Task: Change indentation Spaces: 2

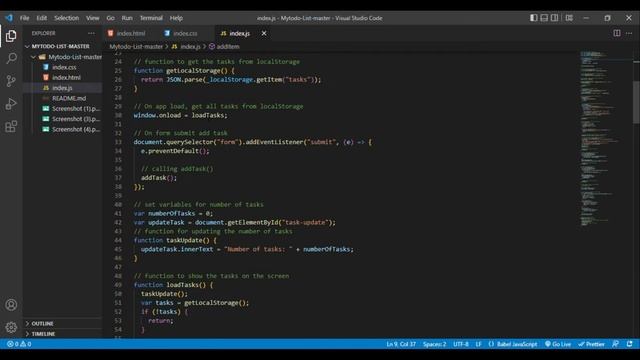Action: pyautogui.click(x=434, y=344)
